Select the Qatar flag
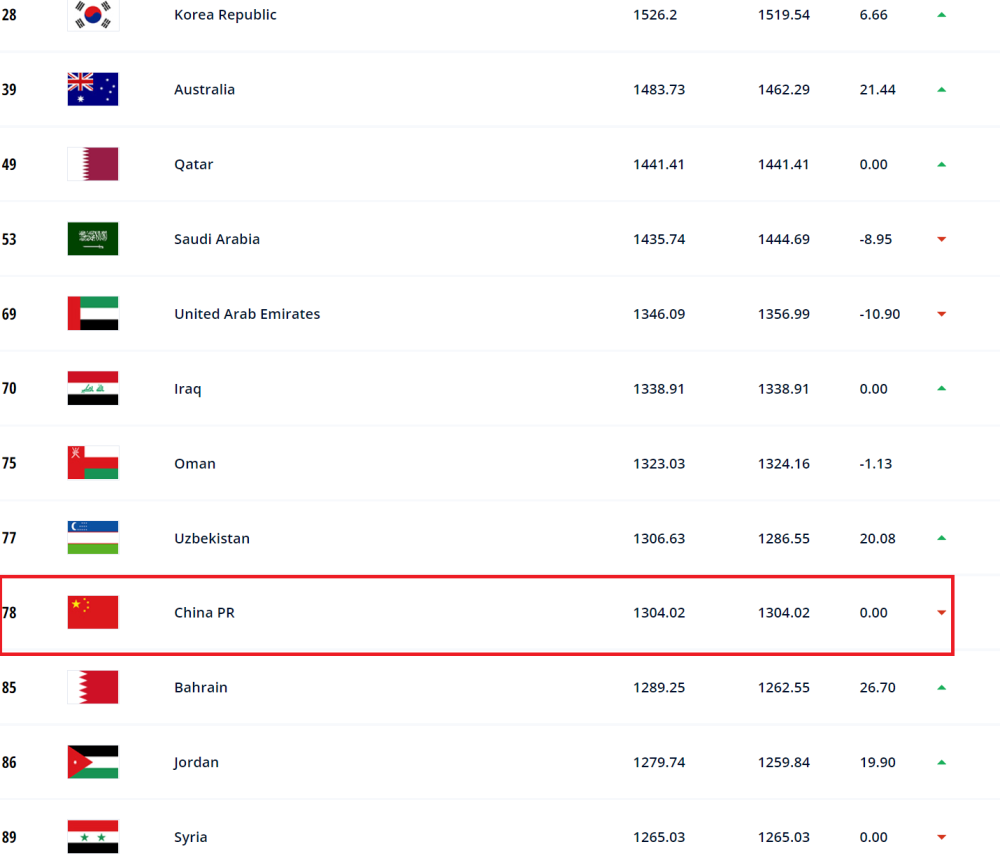1000x863 pixels. [x=93, y=164]
